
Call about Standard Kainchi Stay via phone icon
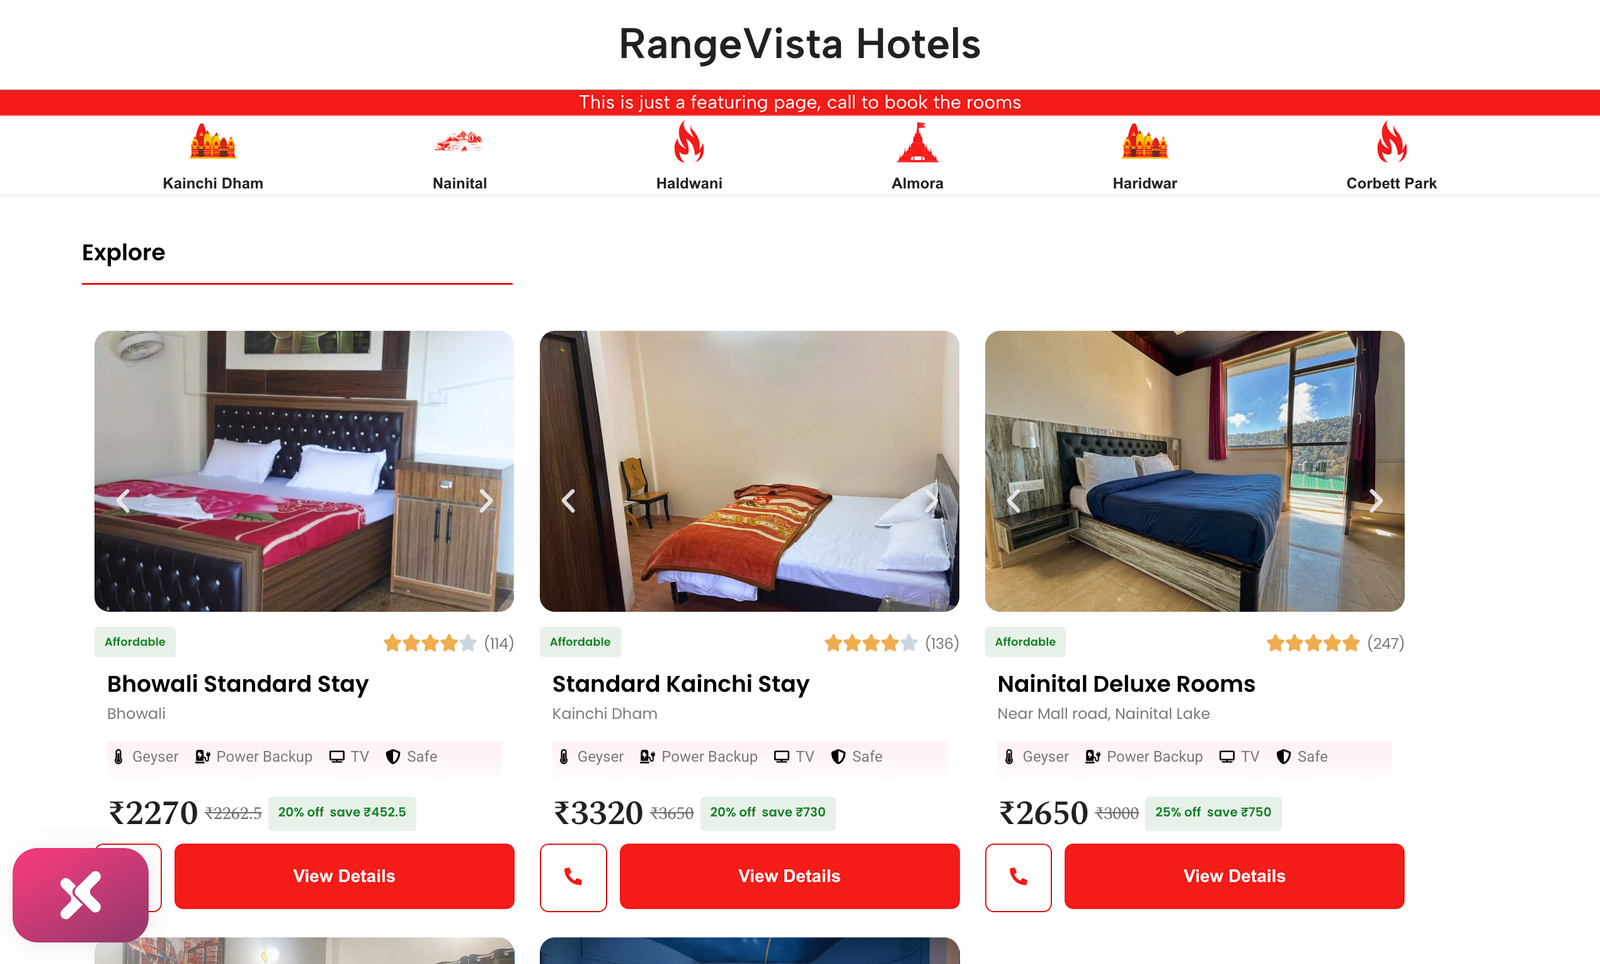pyautogui.click(x=573, y=877)
